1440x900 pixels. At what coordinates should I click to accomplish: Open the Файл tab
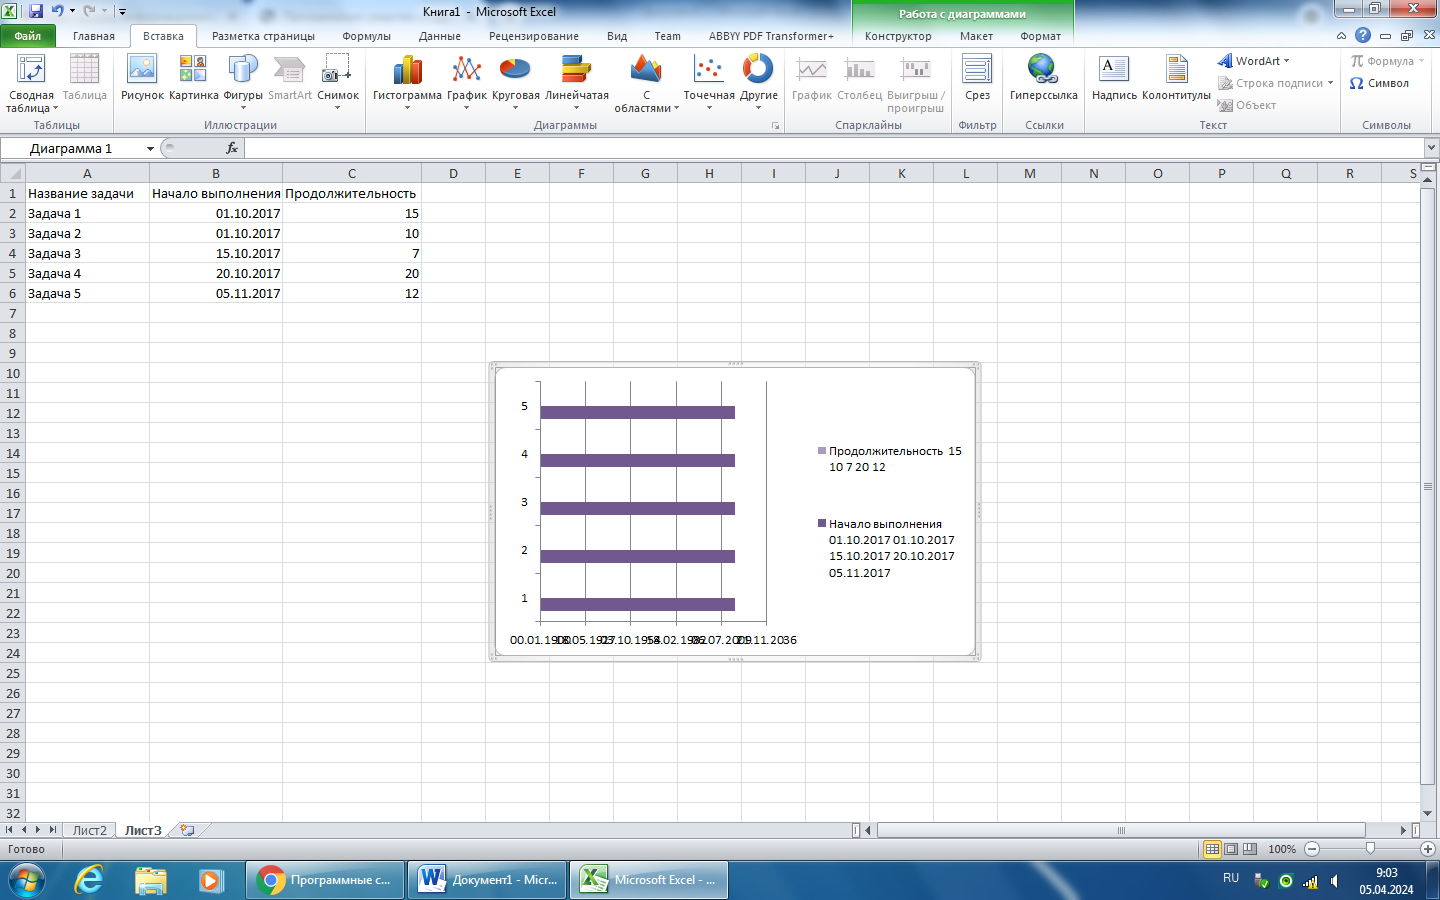[x=28, y=36]
